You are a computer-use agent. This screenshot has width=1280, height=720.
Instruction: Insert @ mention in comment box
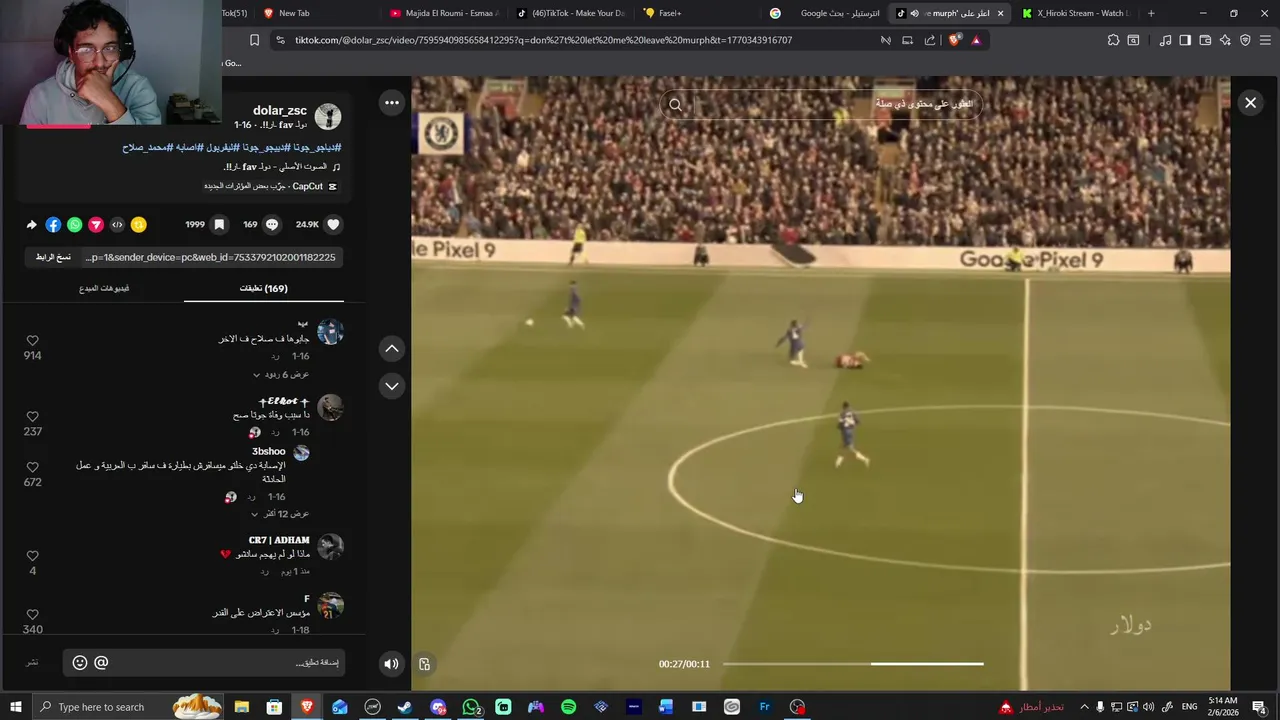[101, 662]
